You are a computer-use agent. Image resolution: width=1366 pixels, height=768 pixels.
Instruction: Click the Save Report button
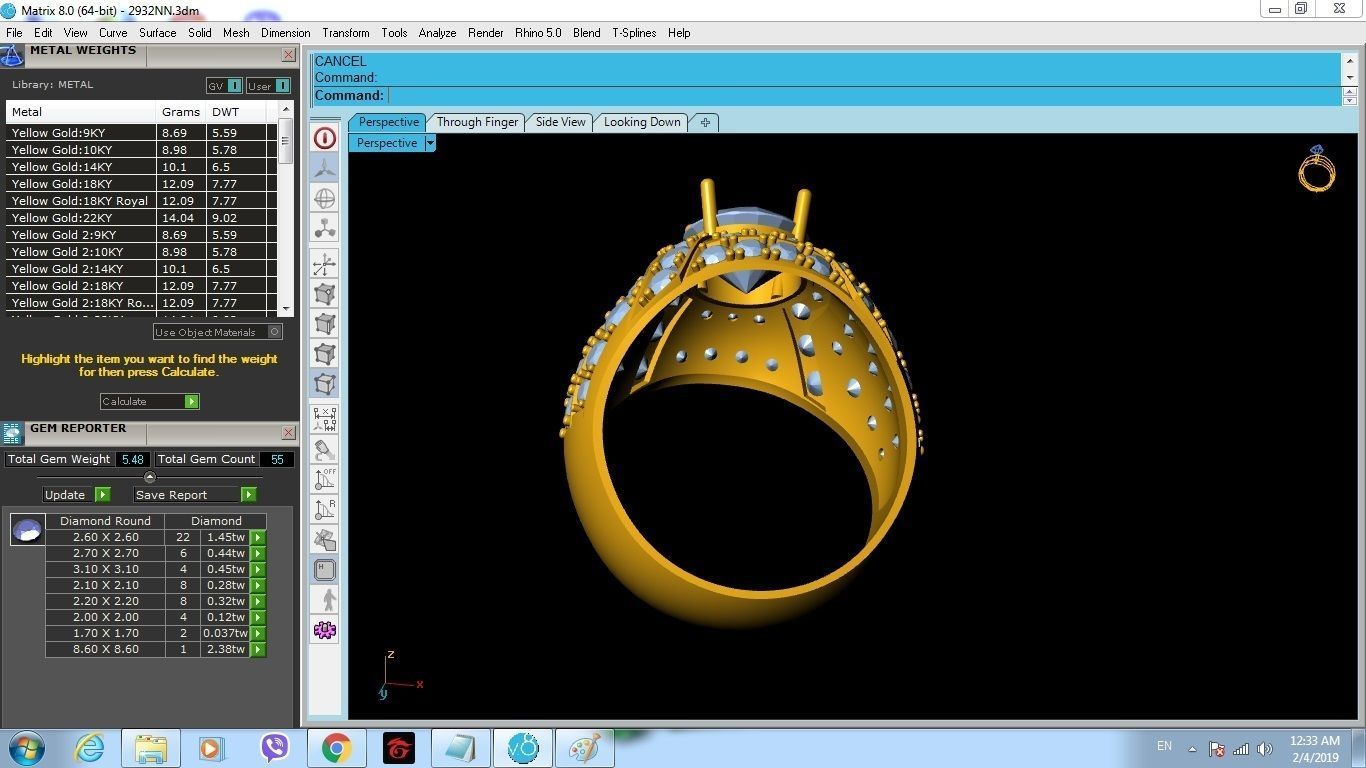pyautogui.click(x=195, y=495)
